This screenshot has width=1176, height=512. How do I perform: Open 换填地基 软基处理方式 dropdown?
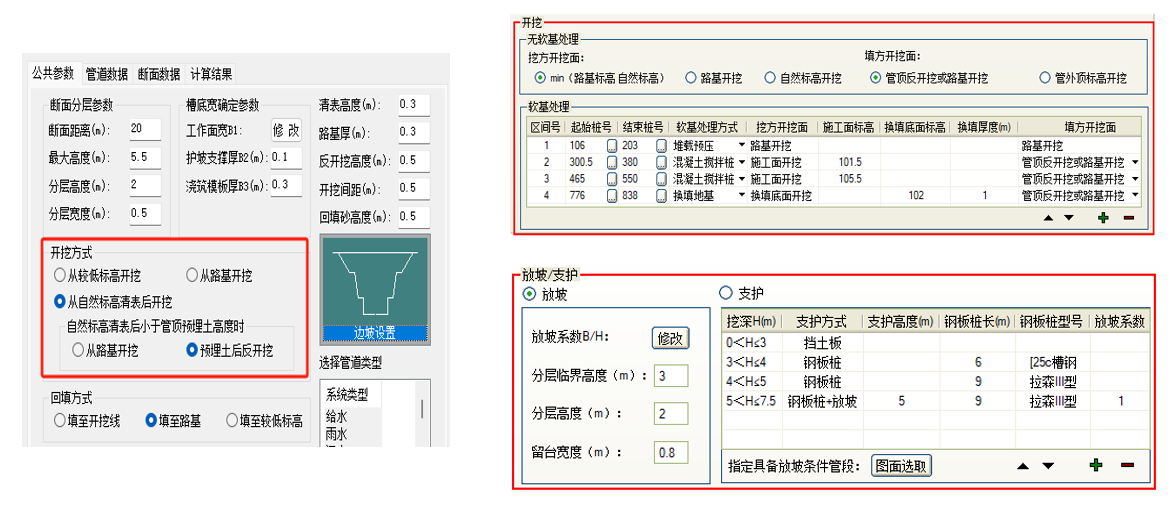coord(741,196)
